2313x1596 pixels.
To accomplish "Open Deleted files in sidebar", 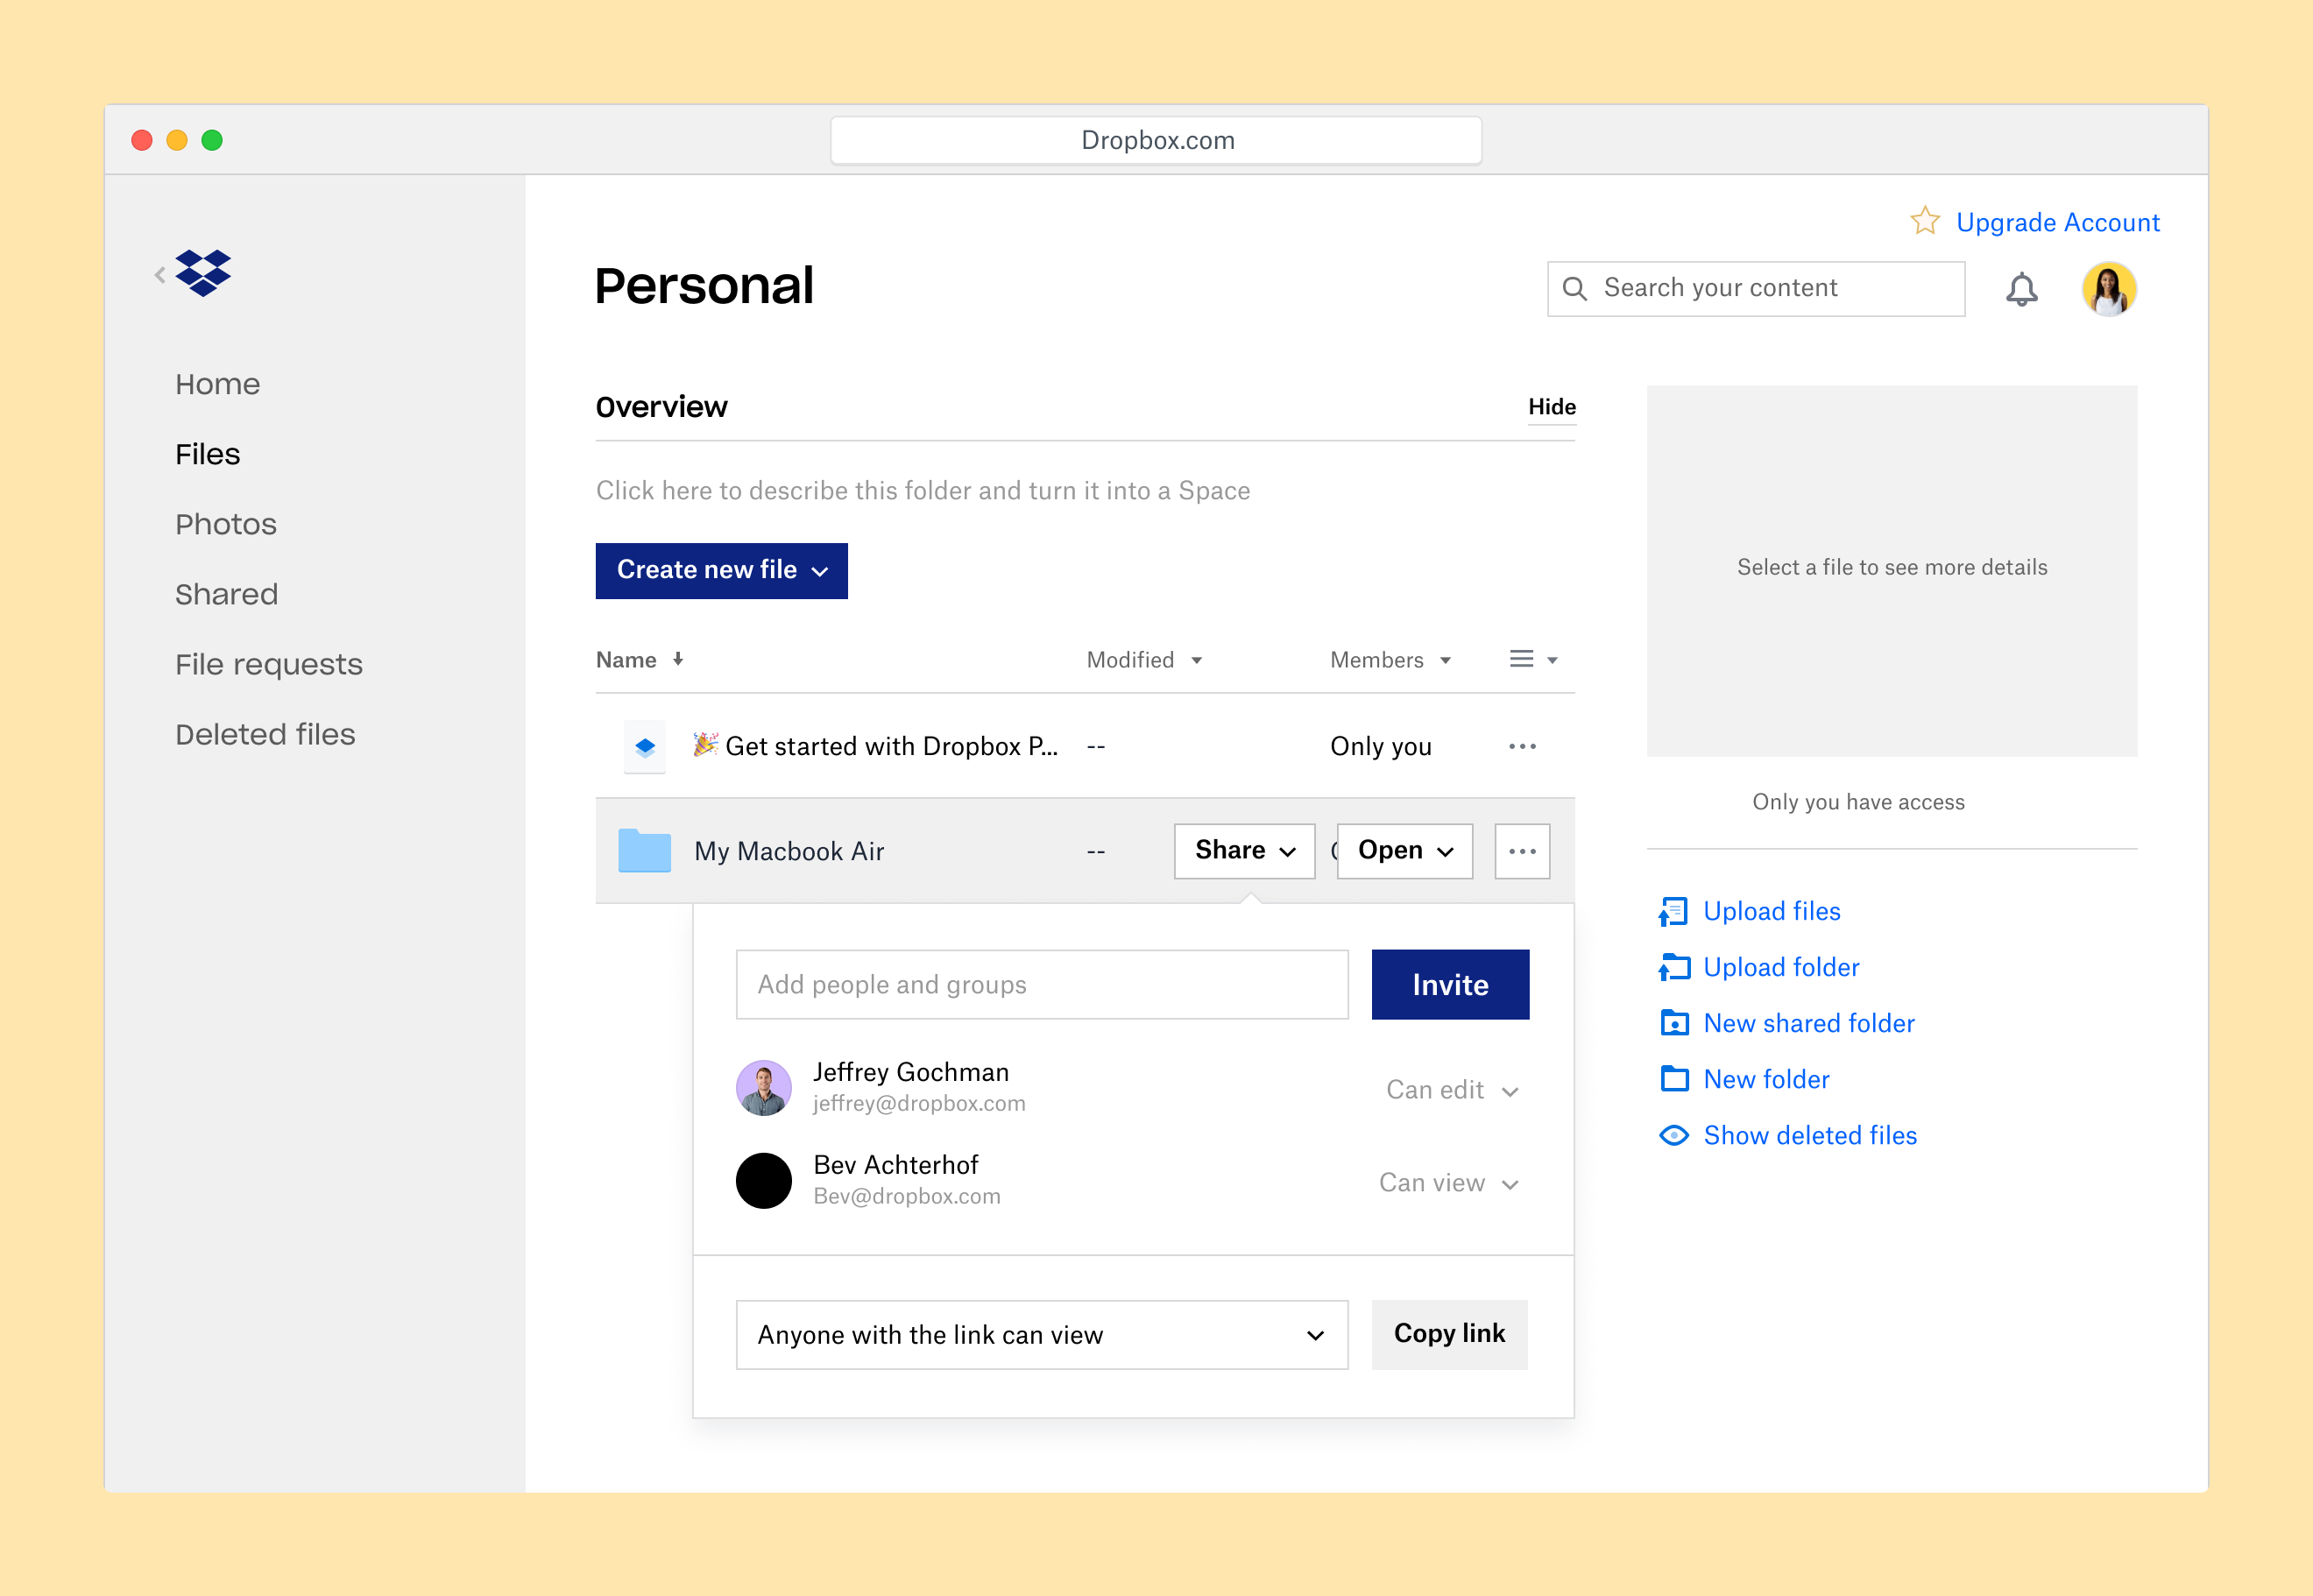I will pyautogui.click(x=265, y=734).
